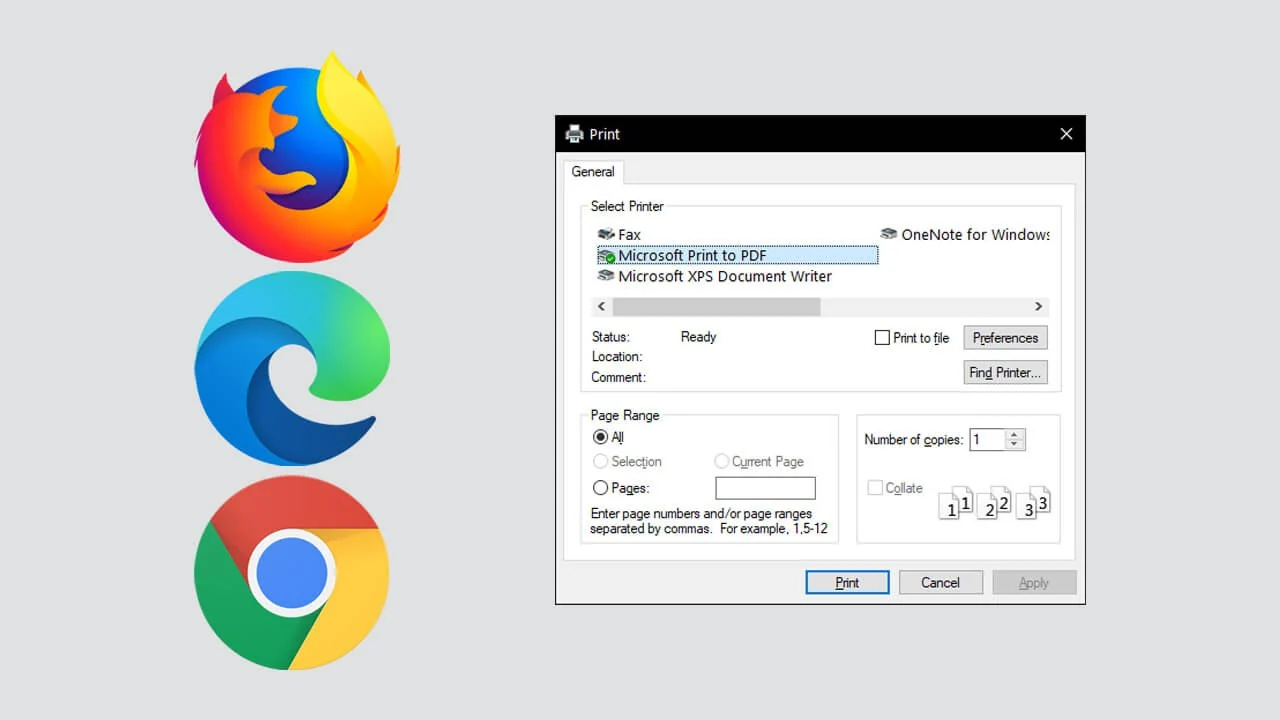Click the Pages range input field
This screenshot has height=720, width=1280.
pos(765,488)
